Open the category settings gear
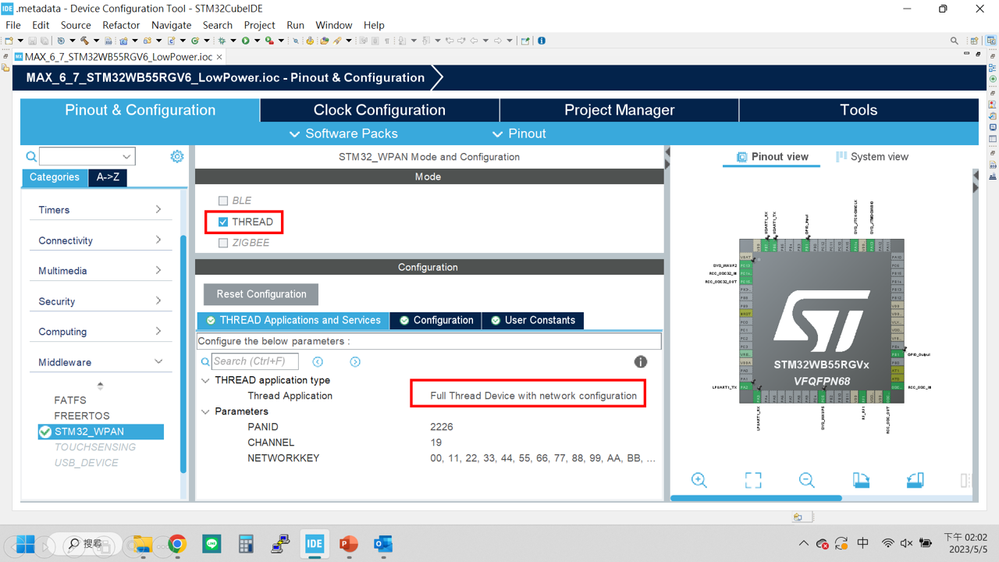The width and height of the screenshot is (999, 562). pyautogui.click(x=177, y=156)
